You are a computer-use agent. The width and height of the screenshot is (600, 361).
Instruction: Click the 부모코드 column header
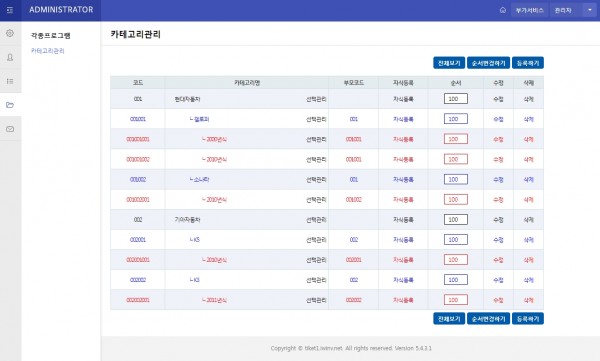(x=354, y=83)
